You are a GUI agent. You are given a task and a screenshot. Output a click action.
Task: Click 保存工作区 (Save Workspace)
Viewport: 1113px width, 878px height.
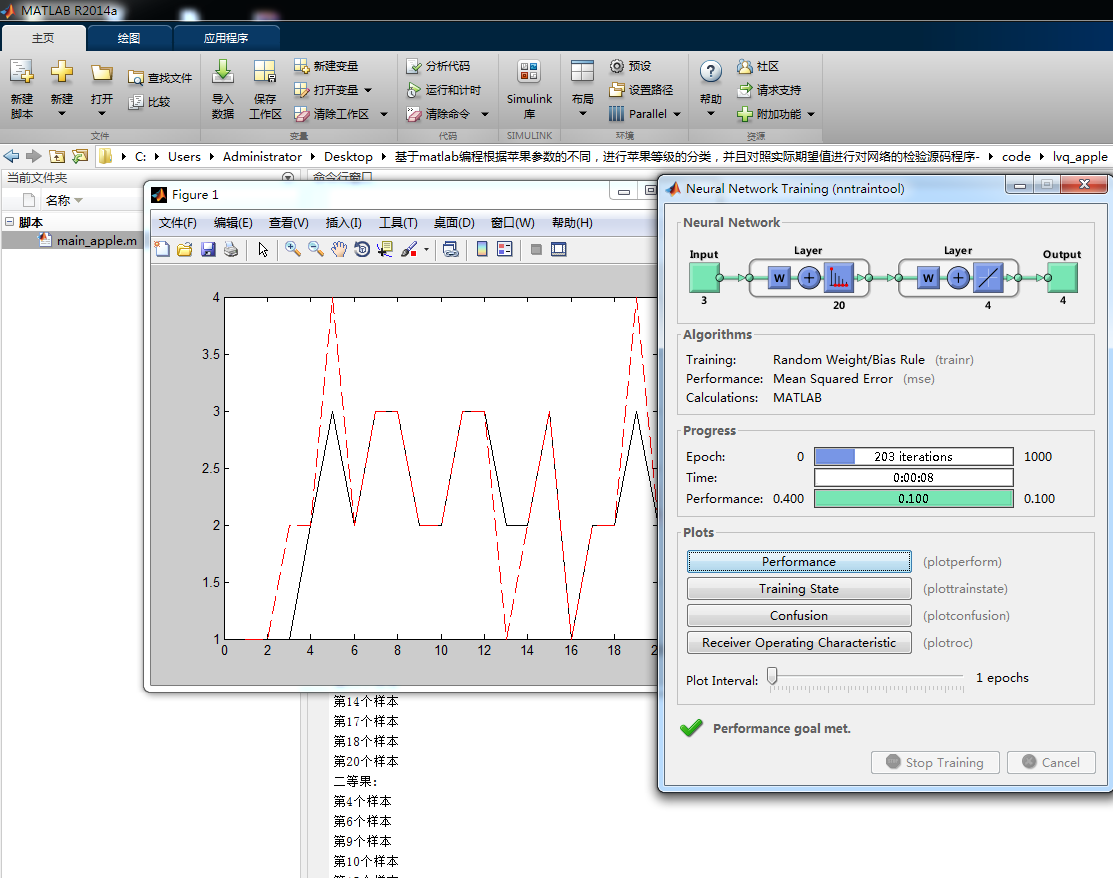(x=265, y=89)
